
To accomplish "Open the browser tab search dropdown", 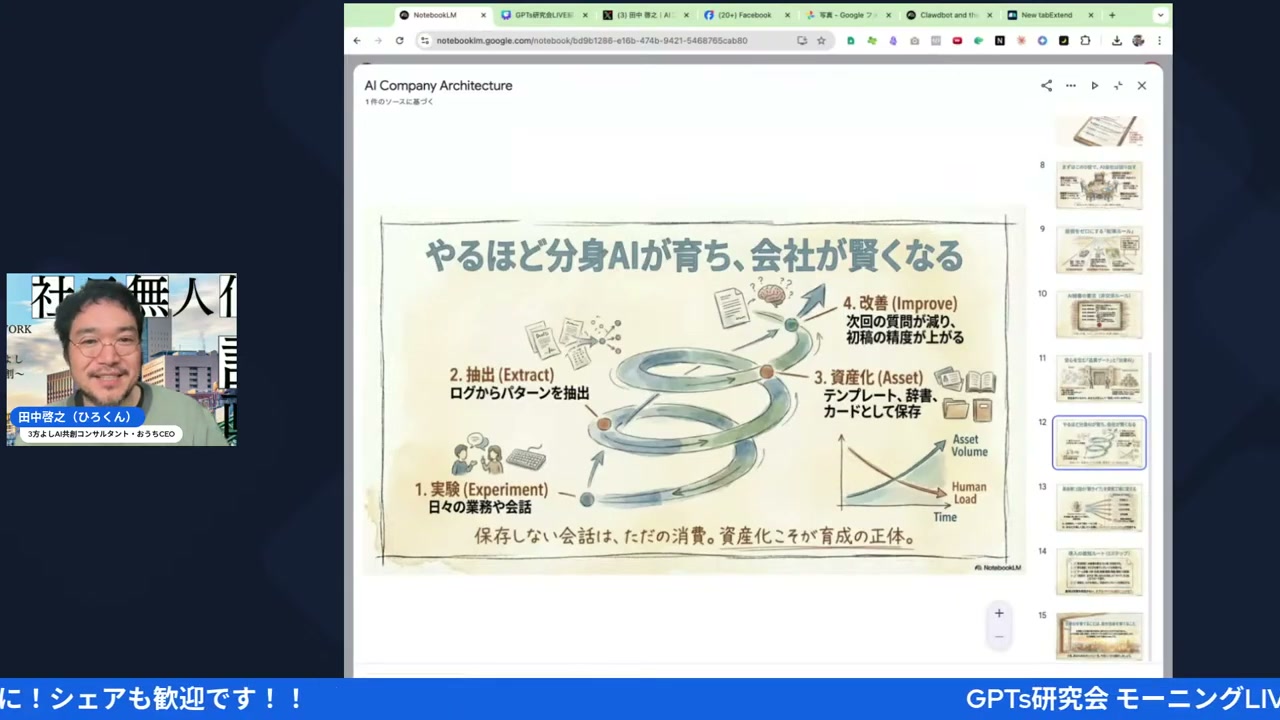I will coord(1159,15).
